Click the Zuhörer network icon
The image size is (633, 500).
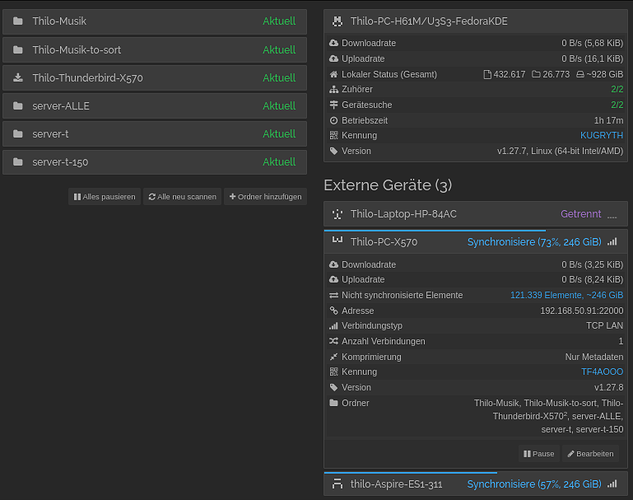(x=333, y=89)
